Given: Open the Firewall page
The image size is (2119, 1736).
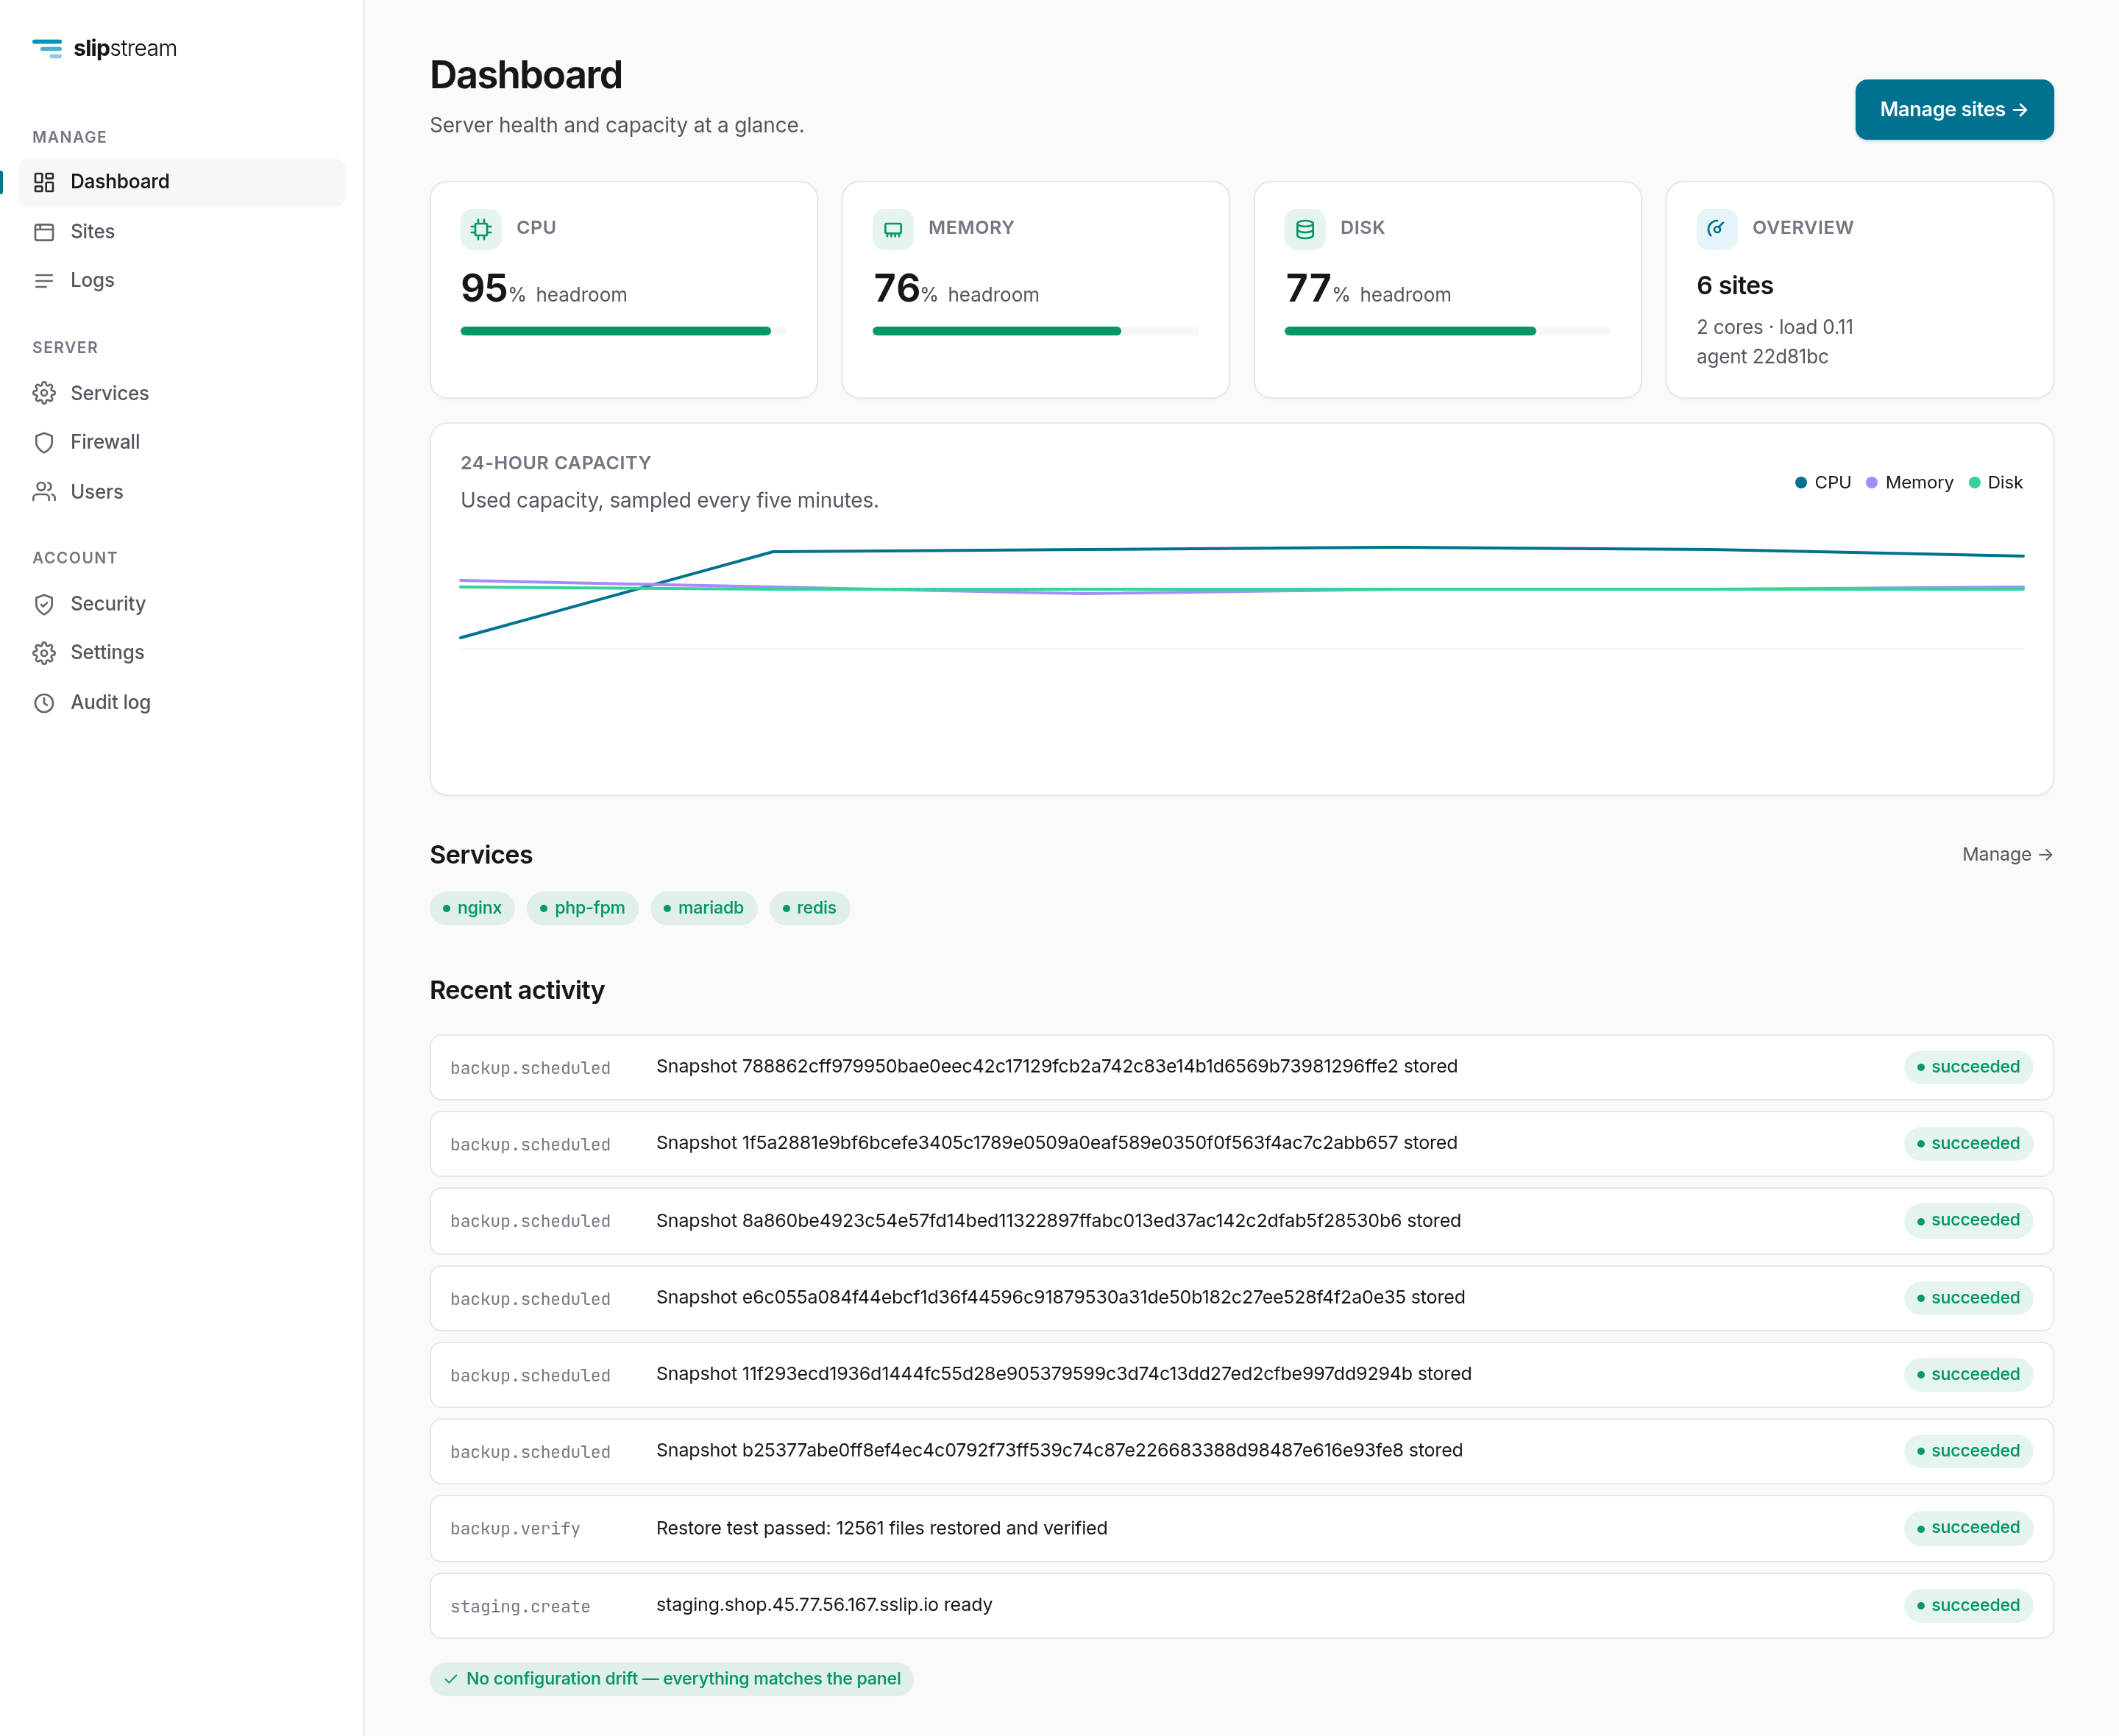Looking at the screenshot, I should coord(182,442).
